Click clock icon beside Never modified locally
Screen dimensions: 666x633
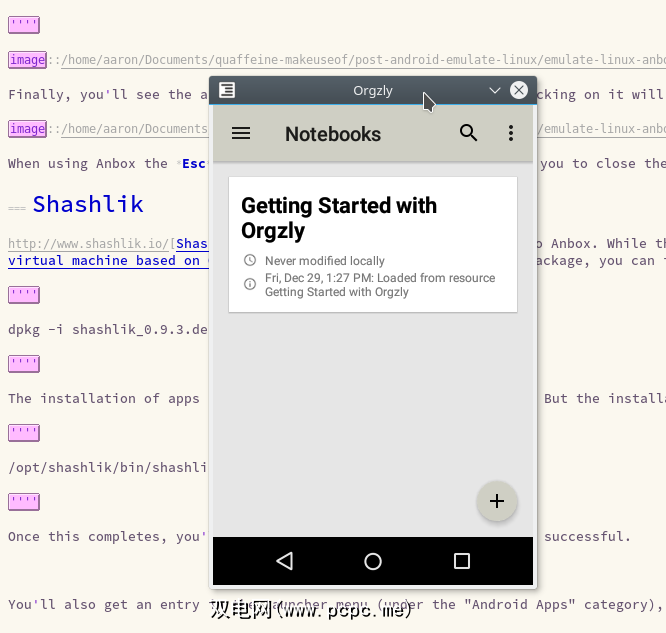[x=250, y=261]
